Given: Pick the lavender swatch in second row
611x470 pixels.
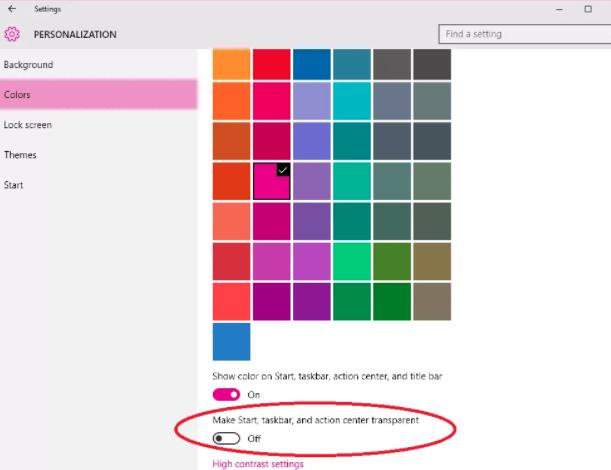Looking at the screenshot, I should [x=311, y=101].
